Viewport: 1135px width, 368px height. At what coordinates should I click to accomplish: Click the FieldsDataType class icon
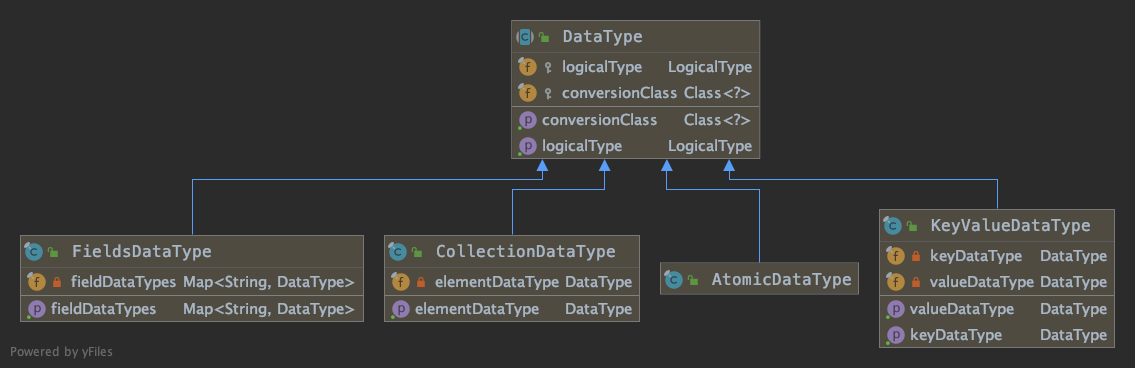tap(33, 251)
